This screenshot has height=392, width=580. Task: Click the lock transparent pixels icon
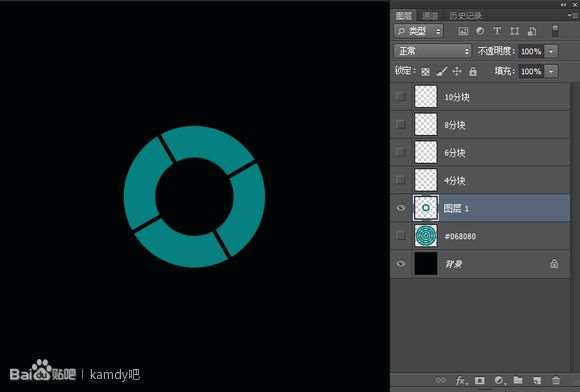click(425, 71)
